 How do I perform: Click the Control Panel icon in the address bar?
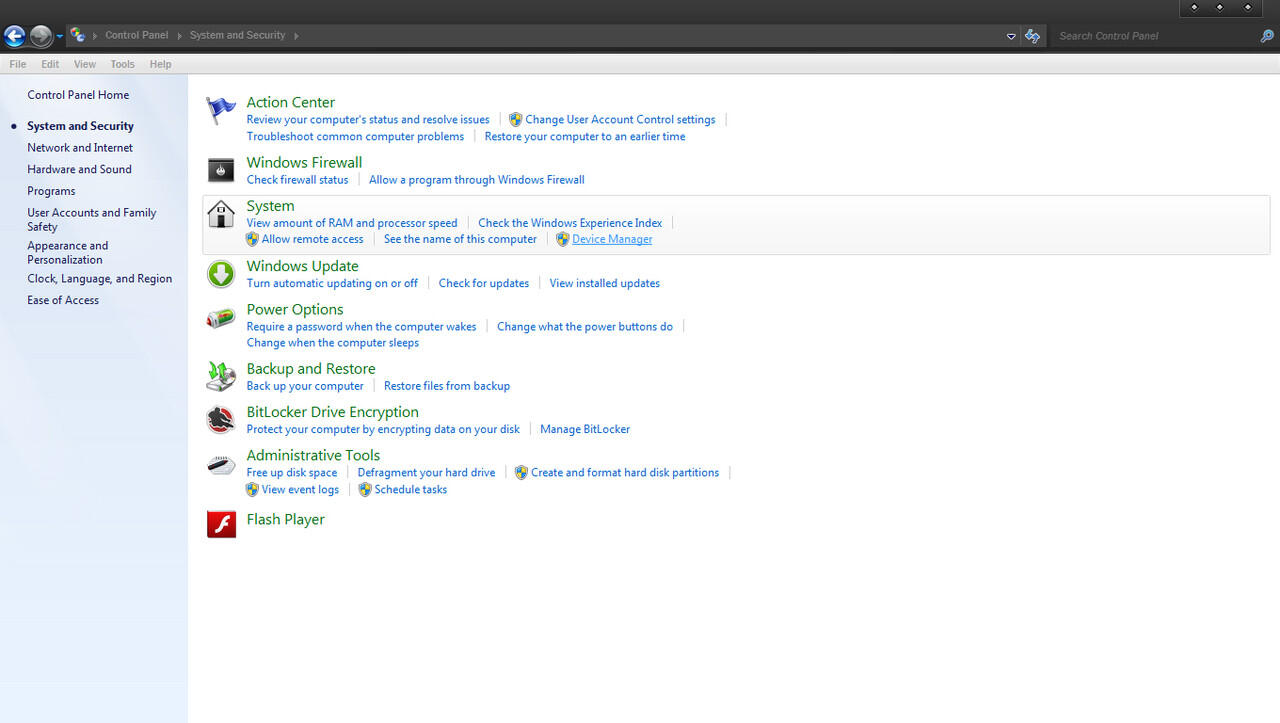point(77,35)
